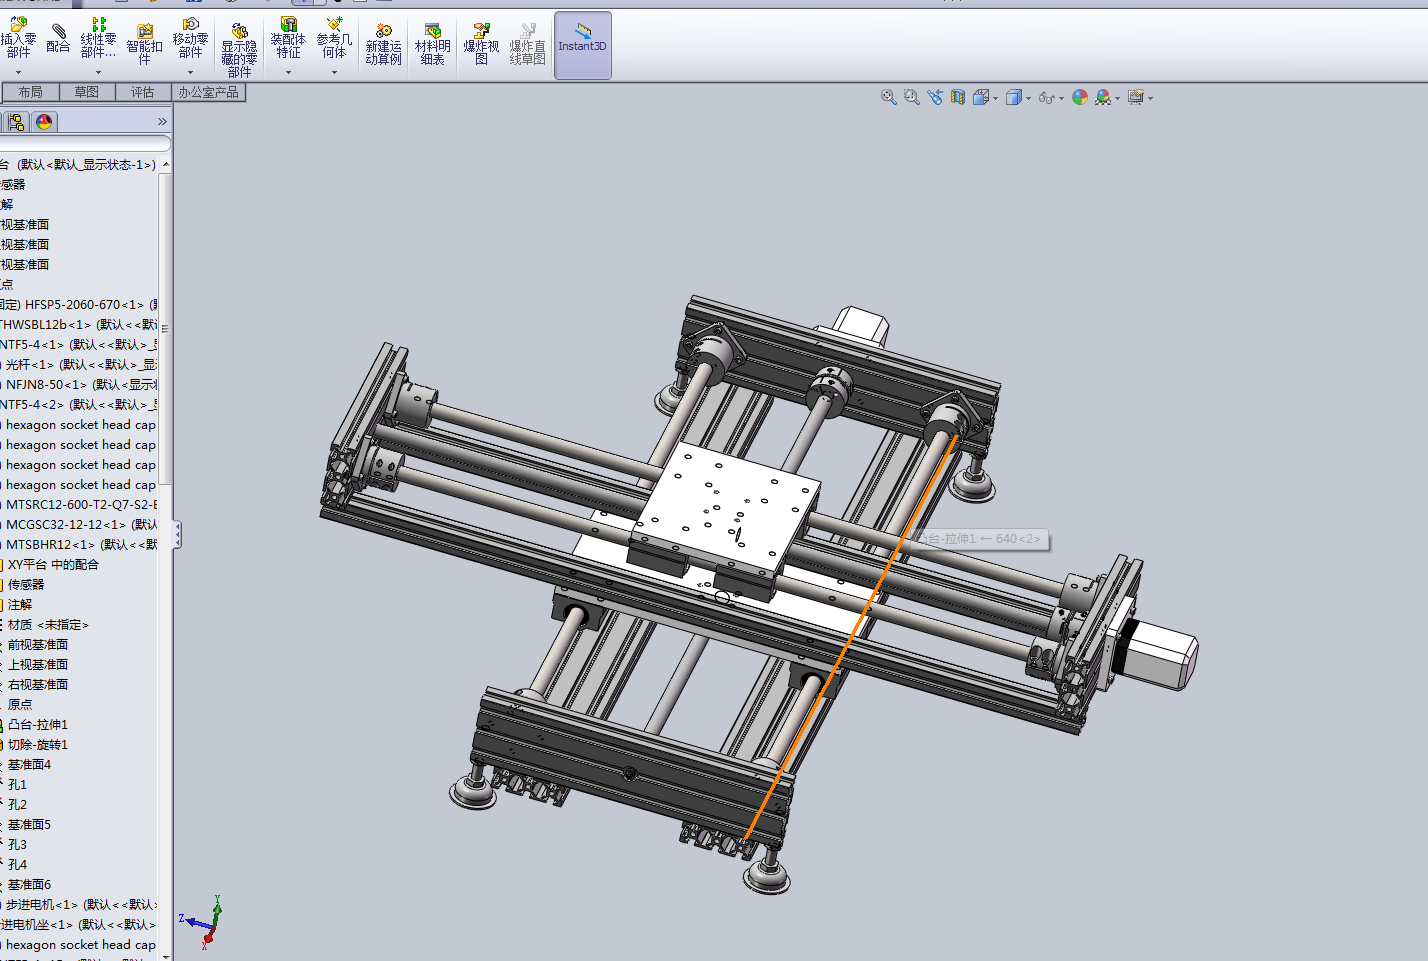
Task: Select 凸台-拉伸1 in the feature tree
Action: pyautogui.click(x=38, y=724)
